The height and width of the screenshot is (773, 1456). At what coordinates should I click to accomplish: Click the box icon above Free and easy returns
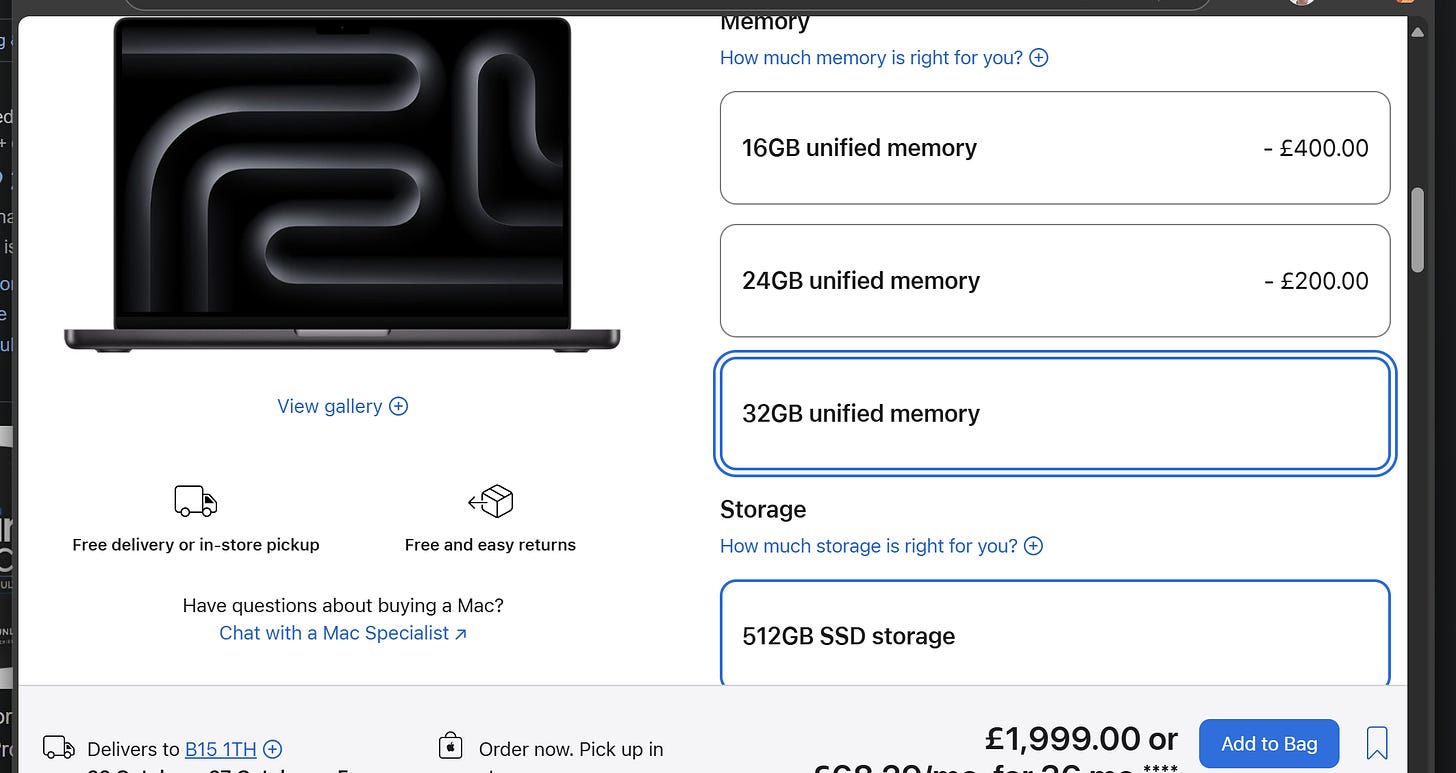[490, 501]
